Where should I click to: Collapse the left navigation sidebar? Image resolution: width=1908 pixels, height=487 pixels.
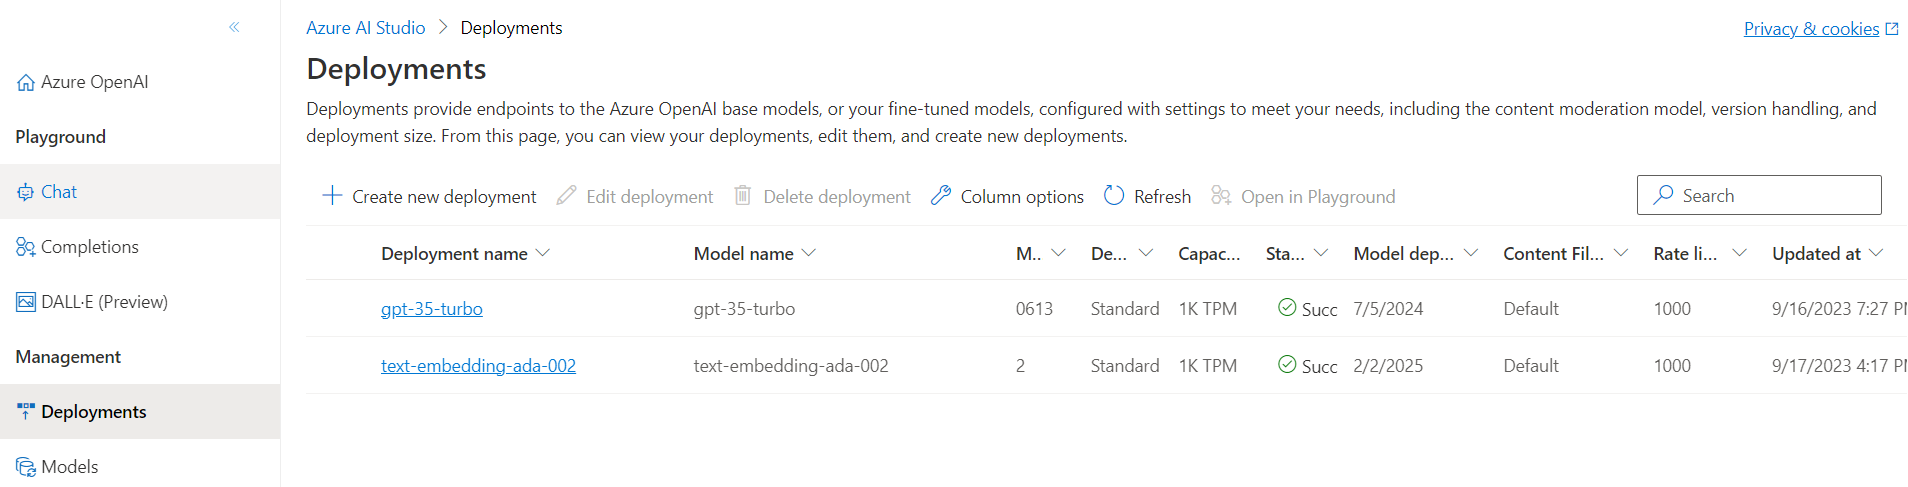click(234, 27)
